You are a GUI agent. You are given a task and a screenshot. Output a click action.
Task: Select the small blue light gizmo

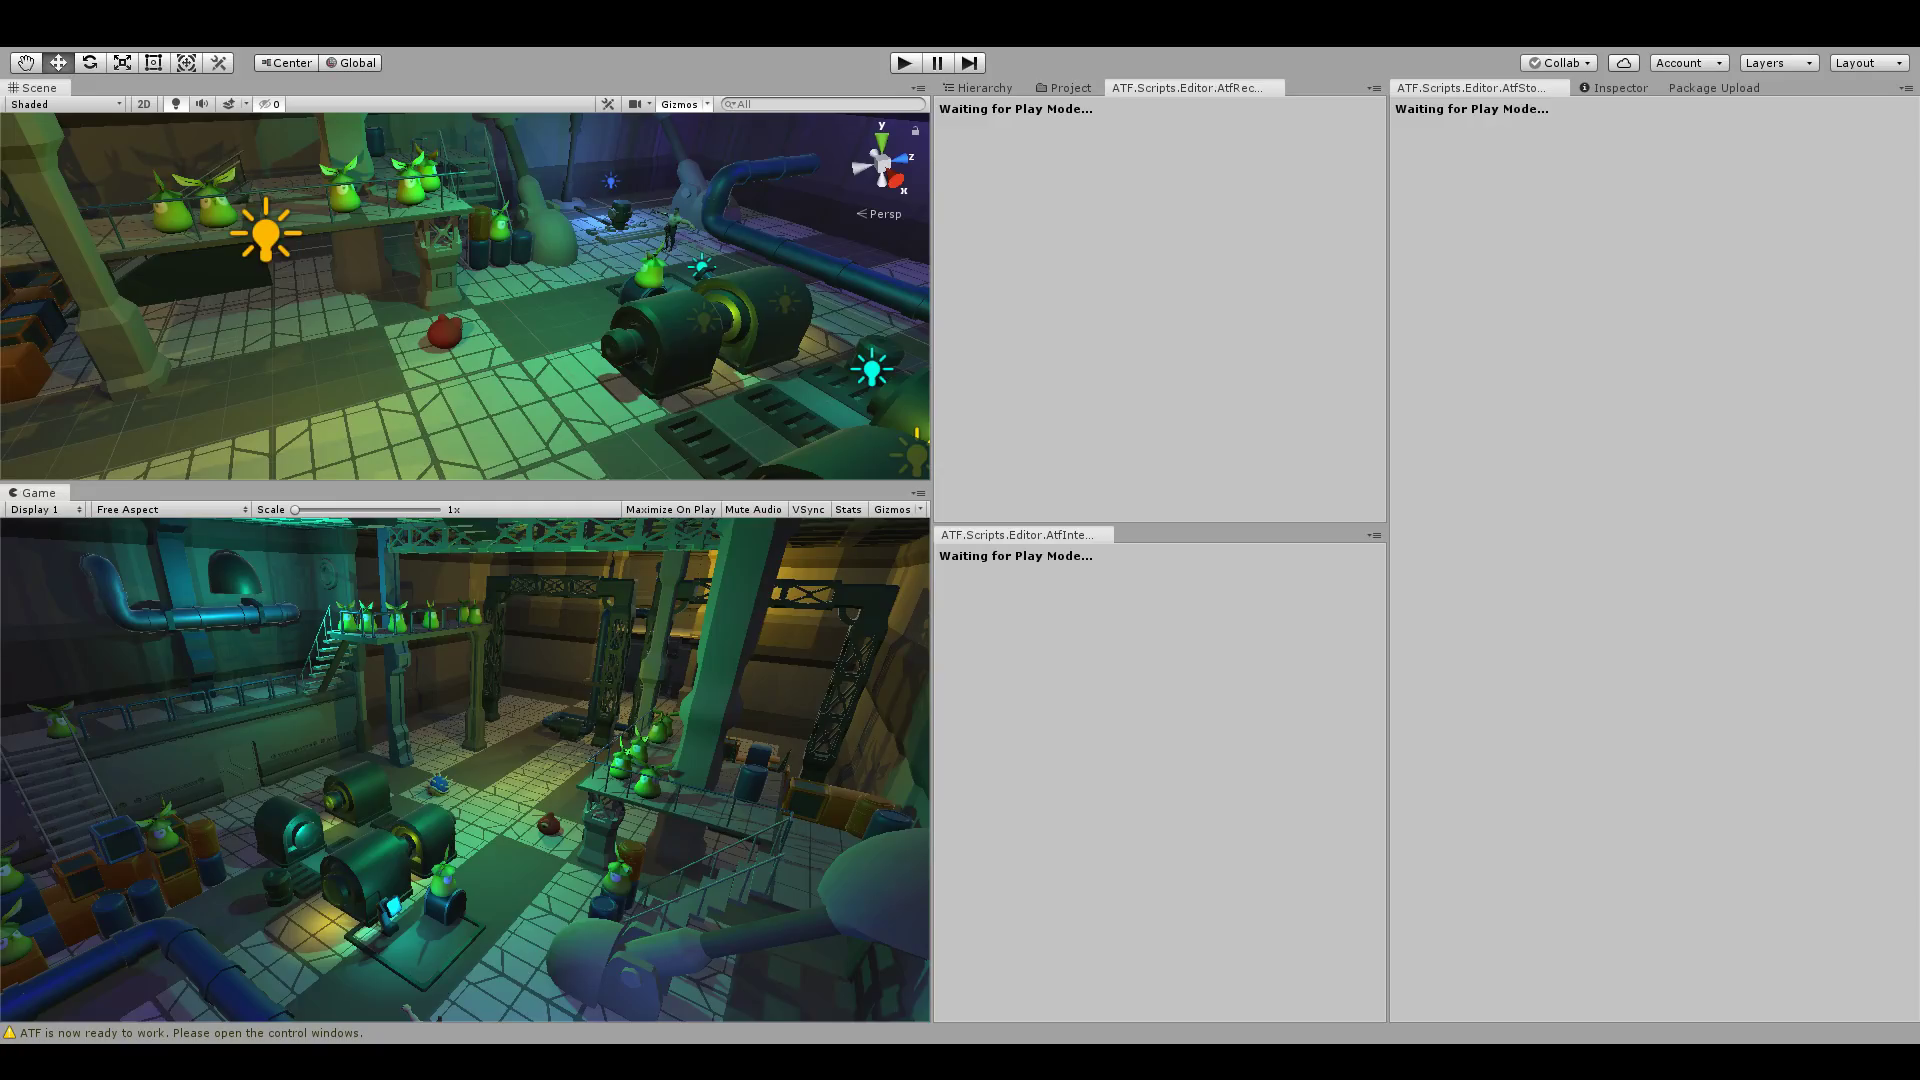click(611, 181)
